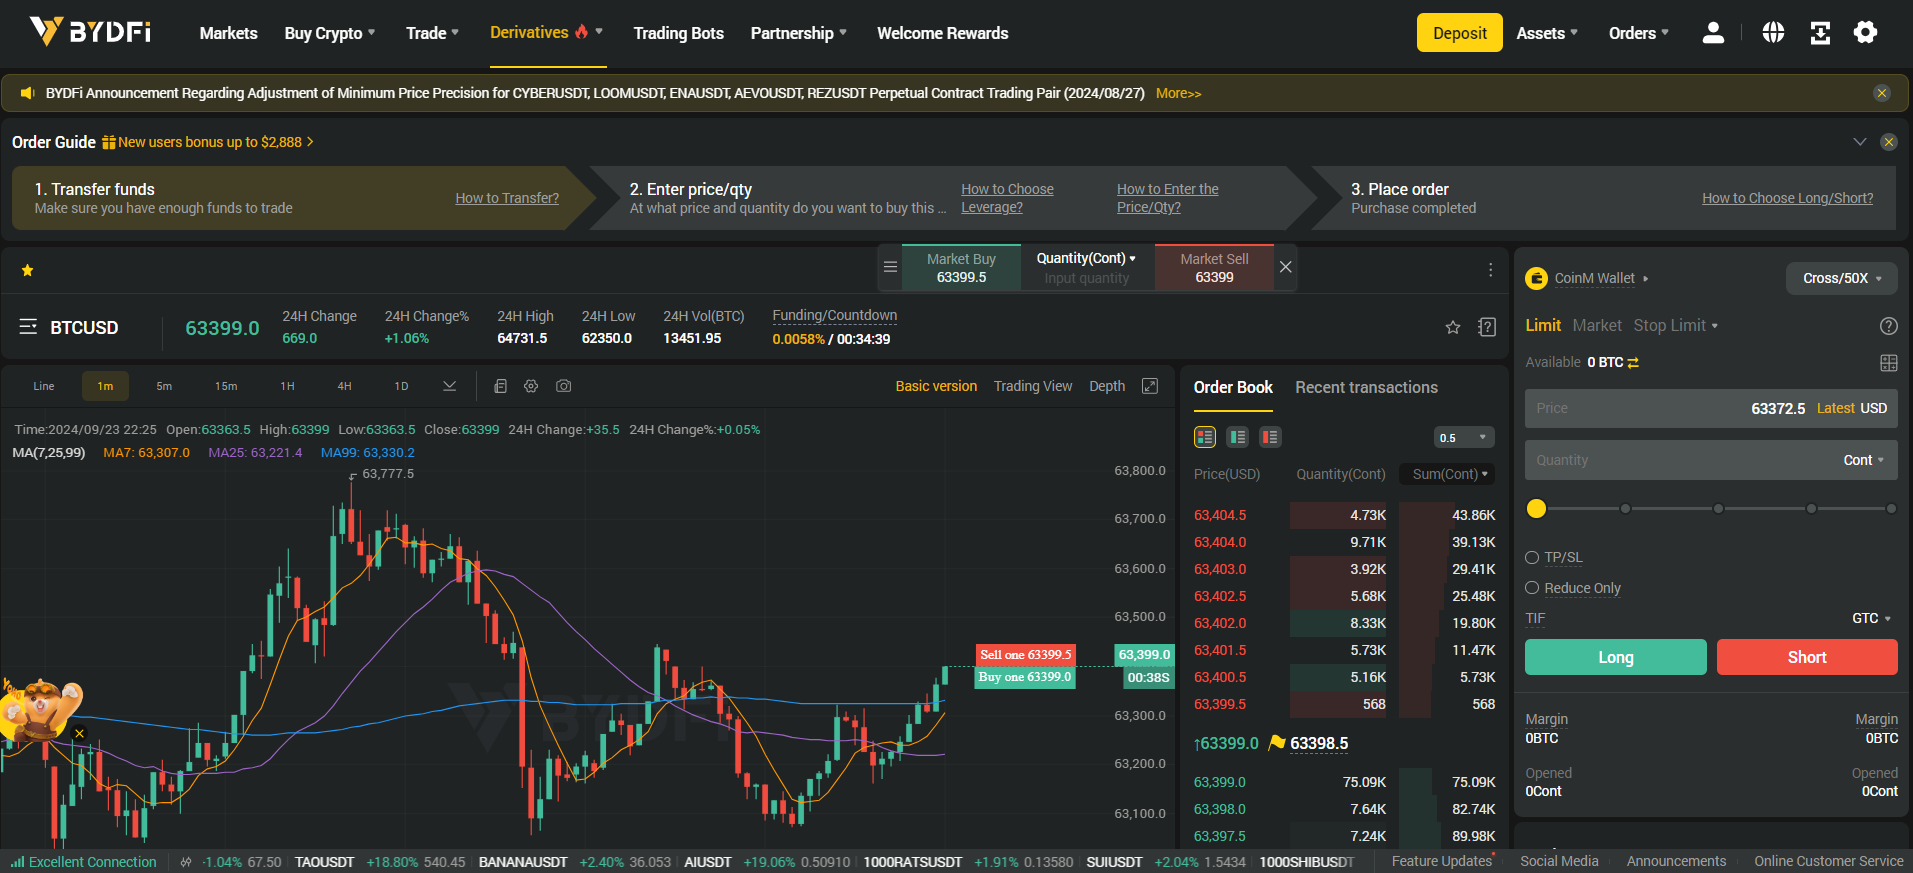
Task: Add BTCUSD to favorites star outline
Action: pos(1453,327)
